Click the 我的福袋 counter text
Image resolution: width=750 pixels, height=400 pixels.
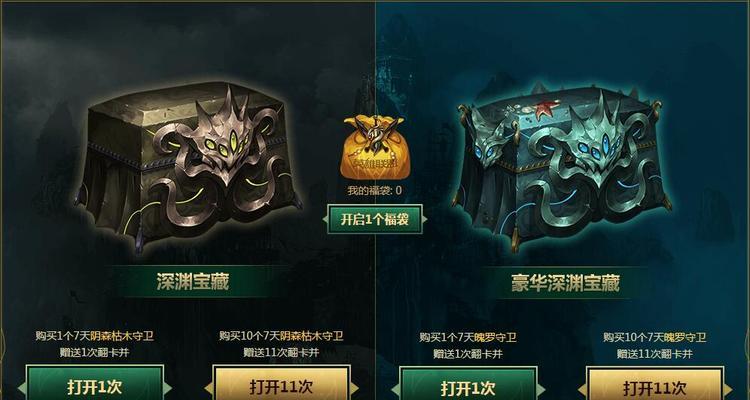pyautogui.click(x=375, y=190)
